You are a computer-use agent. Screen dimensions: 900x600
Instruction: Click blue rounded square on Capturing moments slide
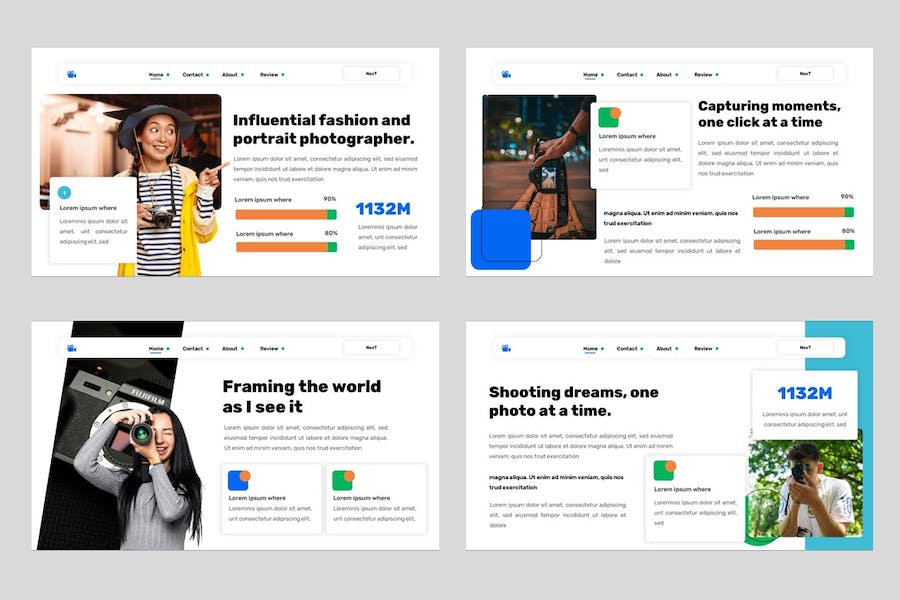tap(500, 240)
